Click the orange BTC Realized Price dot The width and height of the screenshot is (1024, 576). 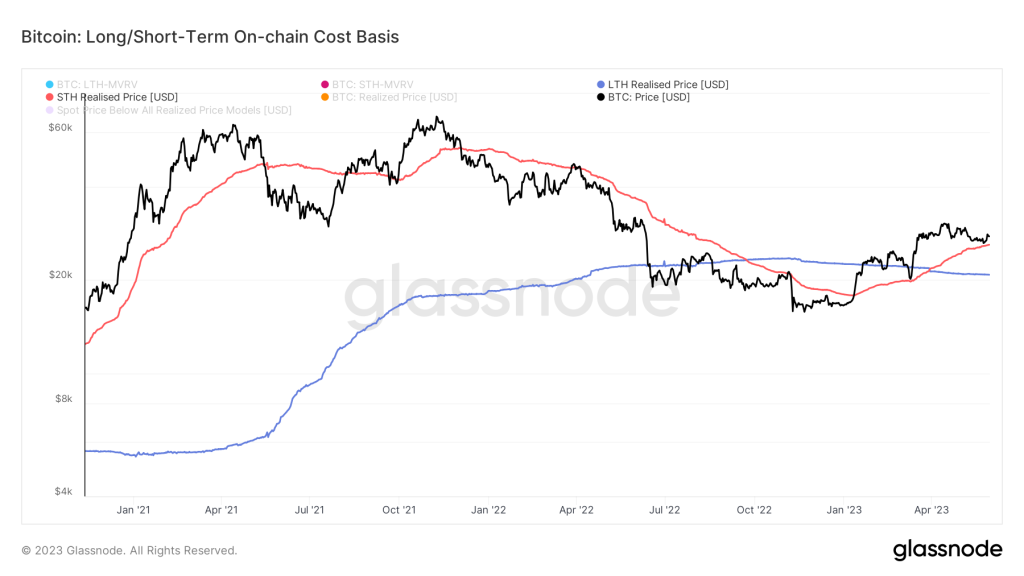coord(324,97)
